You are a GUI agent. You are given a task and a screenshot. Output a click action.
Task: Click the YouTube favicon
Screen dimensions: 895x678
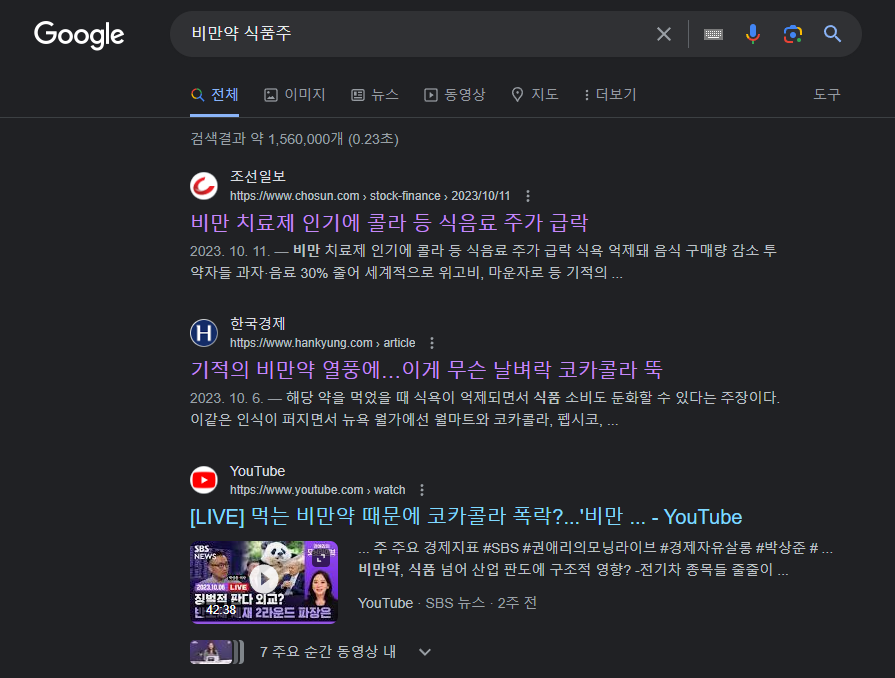[204, 480]
